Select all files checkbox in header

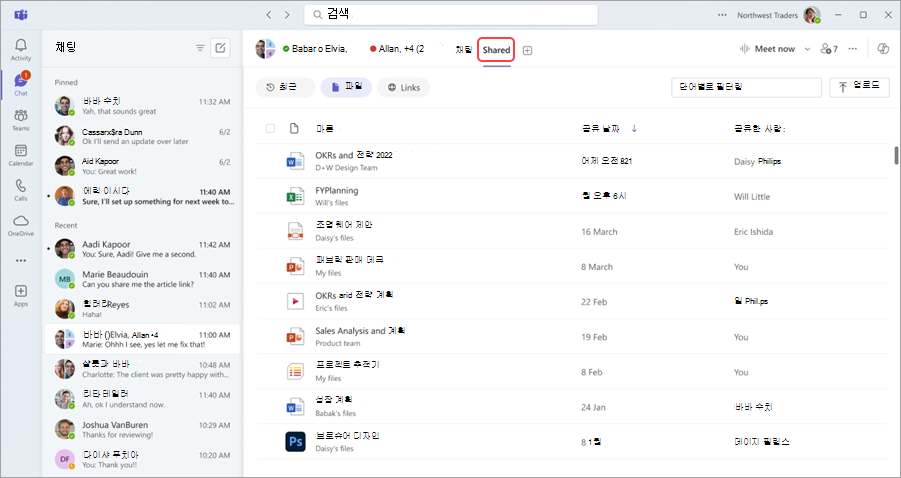point(270,129)
